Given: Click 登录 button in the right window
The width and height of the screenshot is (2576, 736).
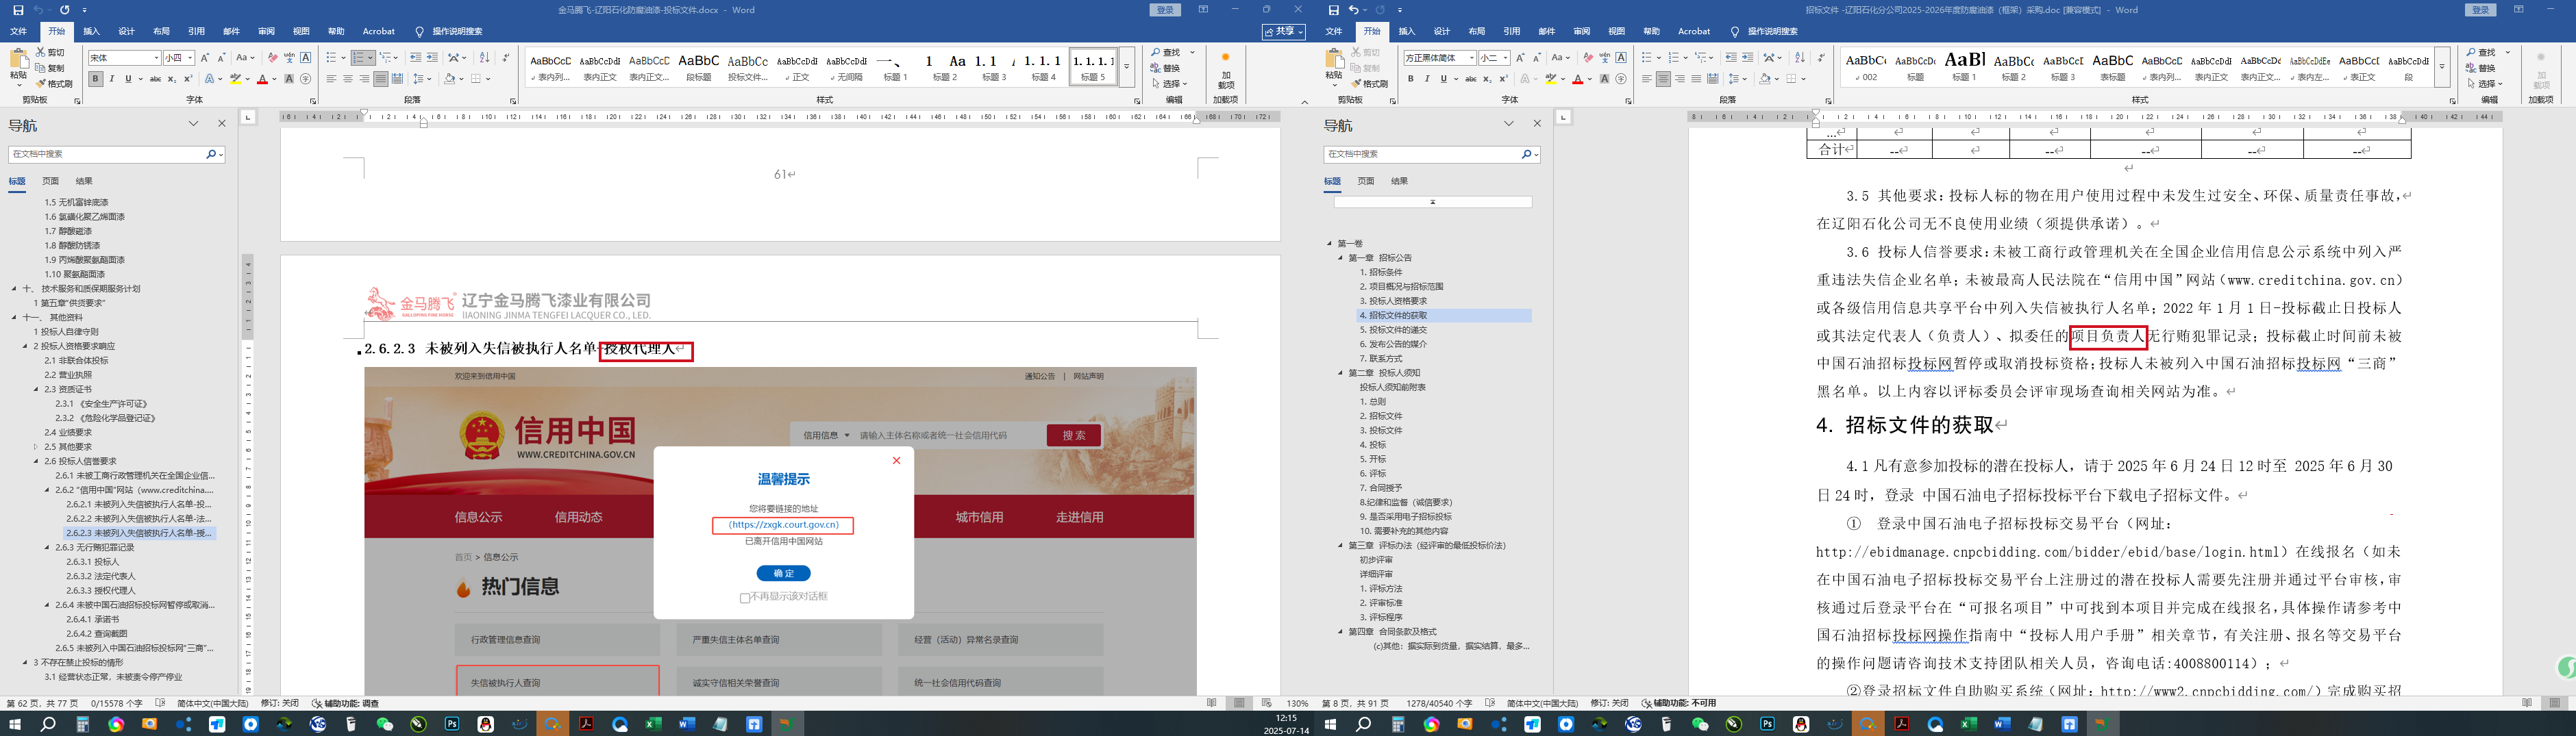Looking at the screenshot, I should click(x=2481, y=10).
